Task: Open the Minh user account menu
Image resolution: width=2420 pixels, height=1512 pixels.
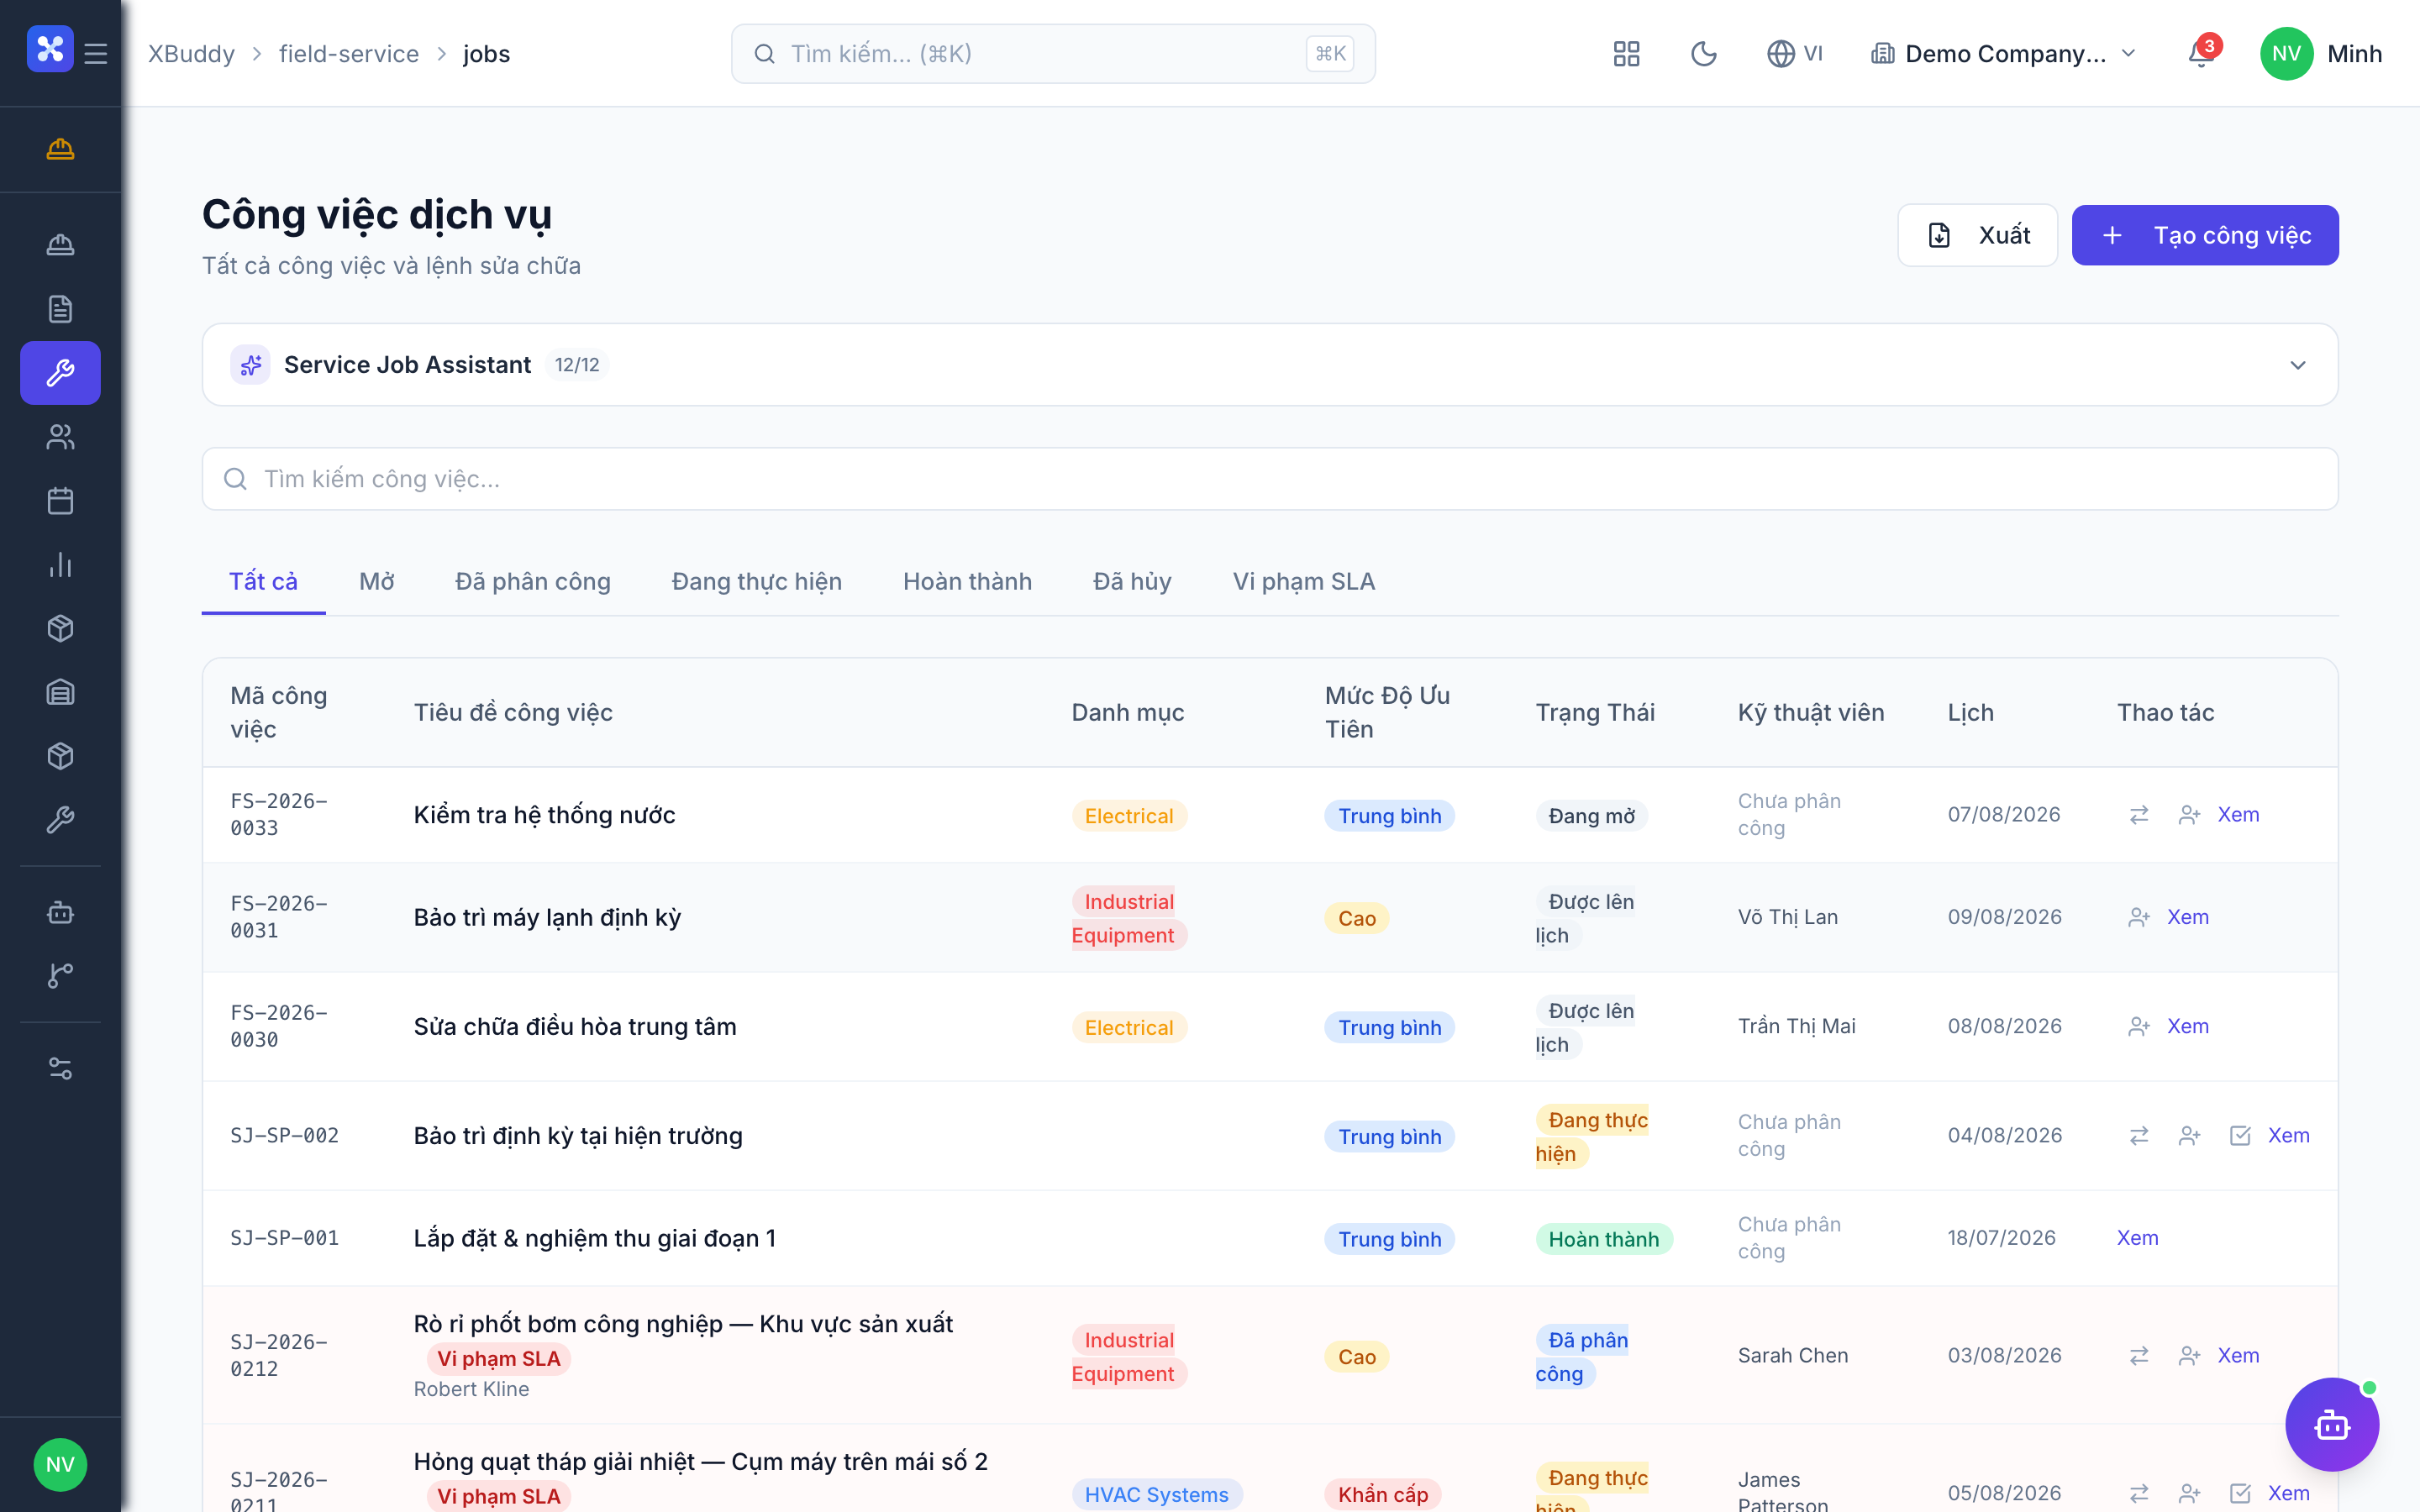Action: click(x=2322, y=54)
